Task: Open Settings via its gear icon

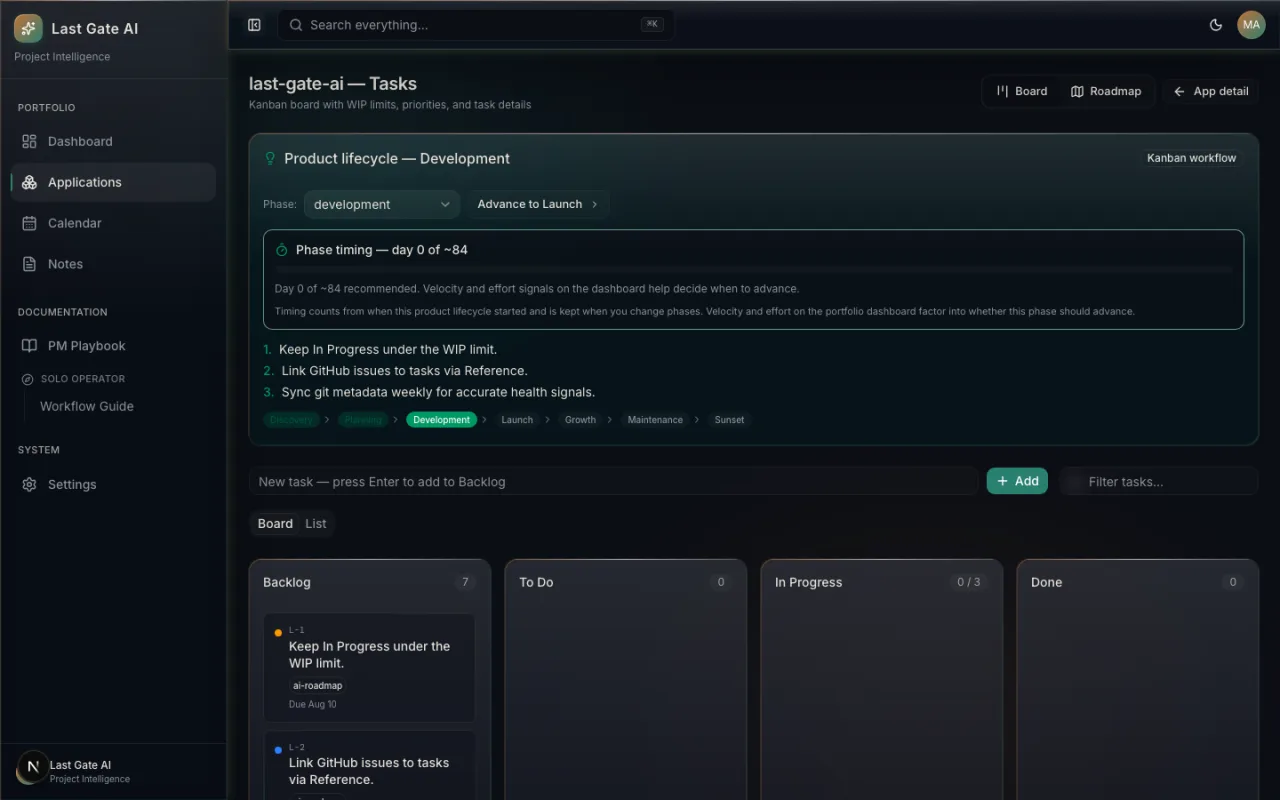Action: point(29,485)
